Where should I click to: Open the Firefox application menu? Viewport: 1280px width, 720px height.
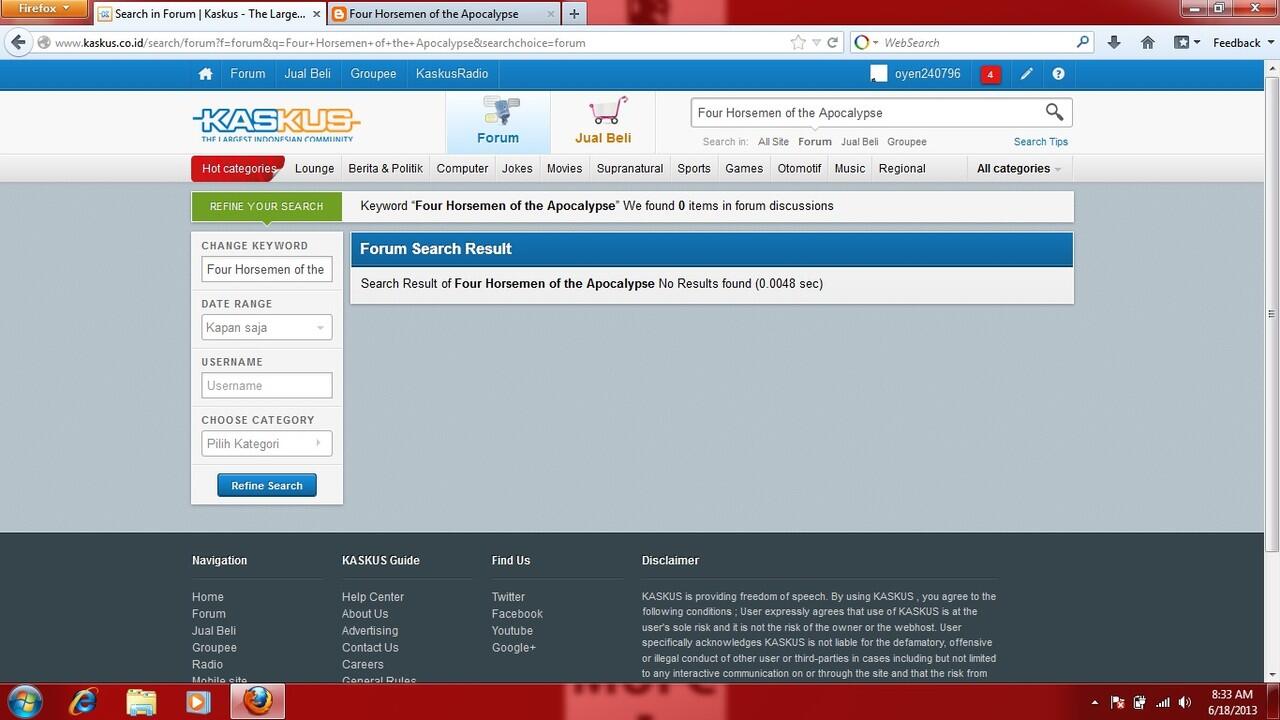tap(45, 9)
